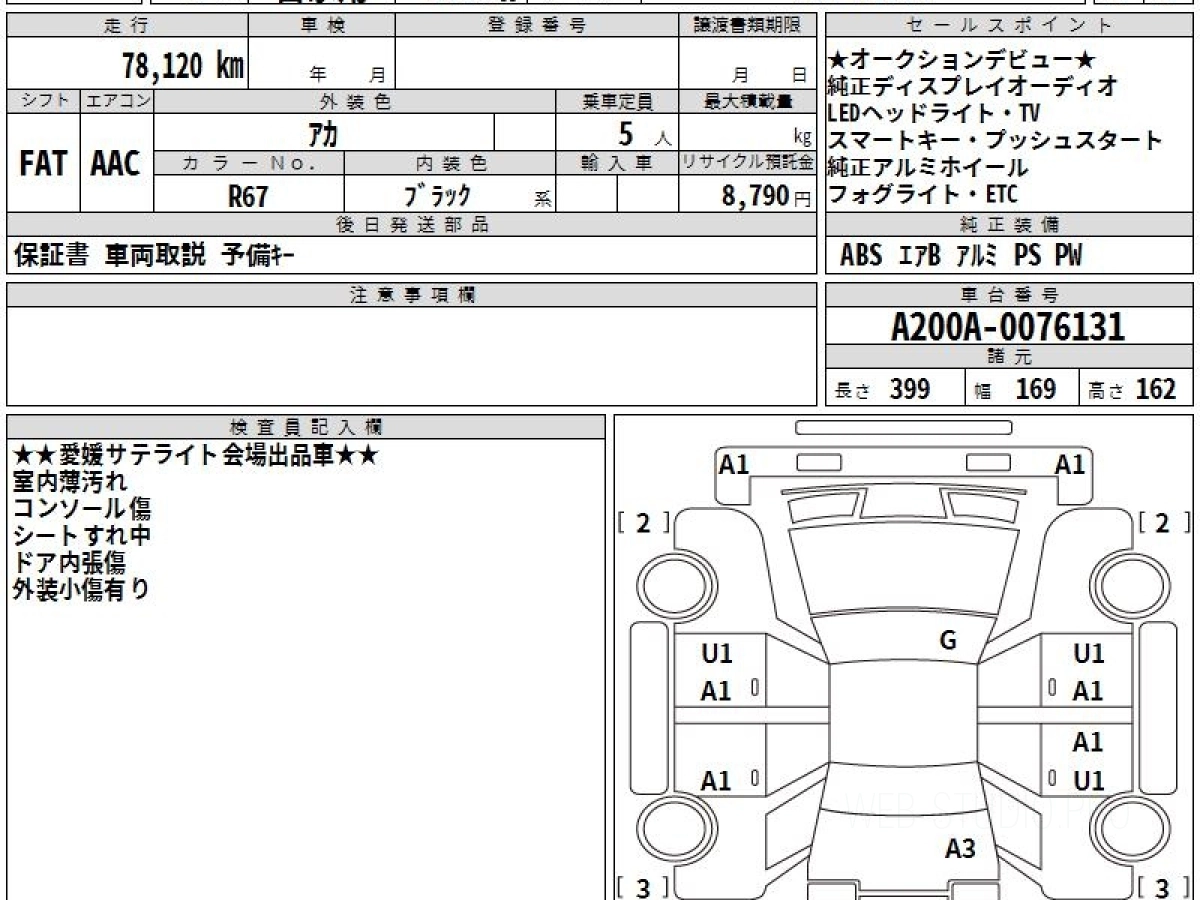This screenshot has width=1200, height=900.
Task: Select the シートすれ中 note
Action: point(82,536)
